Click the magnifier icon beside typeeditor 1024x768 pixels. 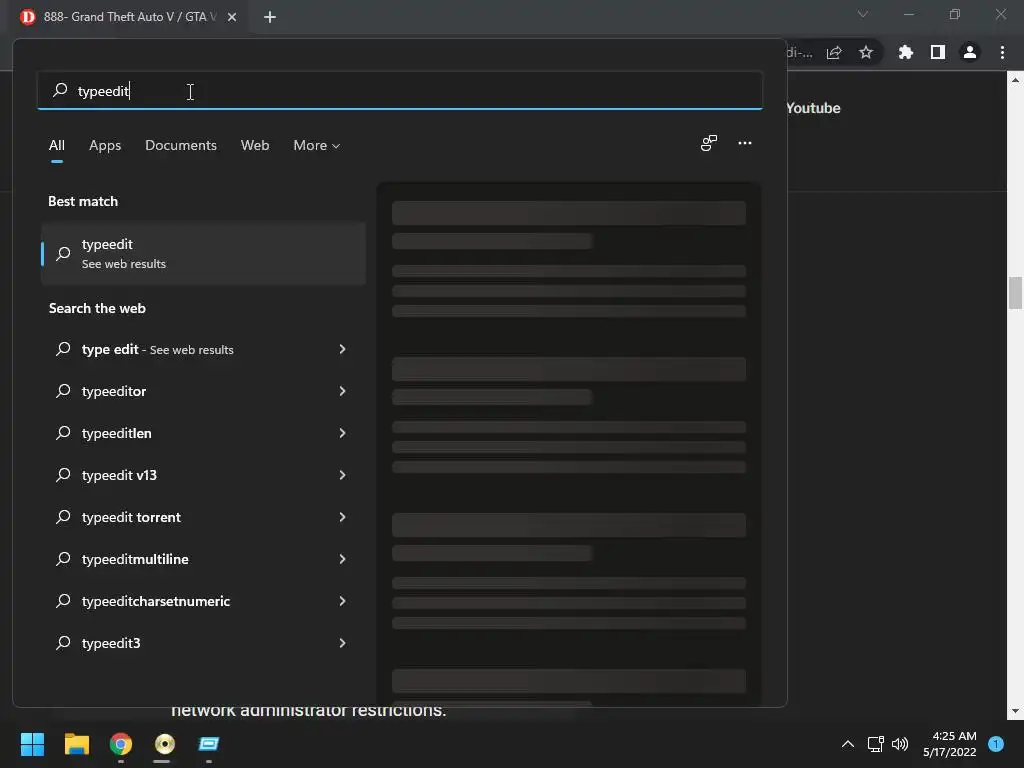click(63, 391)
